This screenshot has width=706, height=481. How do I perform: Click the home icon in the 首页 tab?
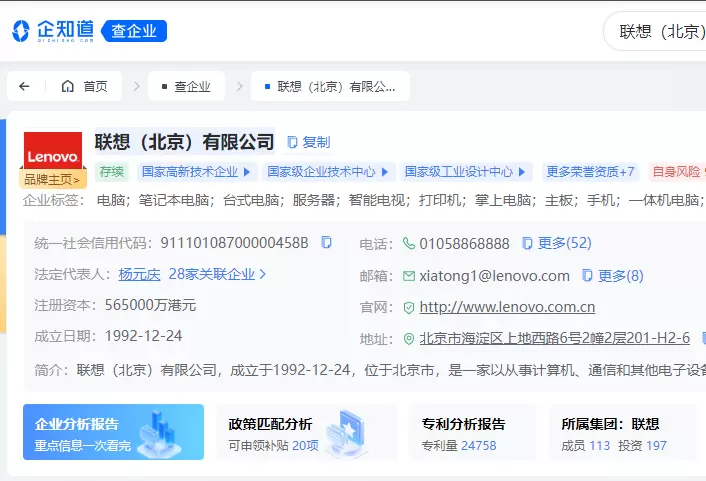tap(68, 87)
